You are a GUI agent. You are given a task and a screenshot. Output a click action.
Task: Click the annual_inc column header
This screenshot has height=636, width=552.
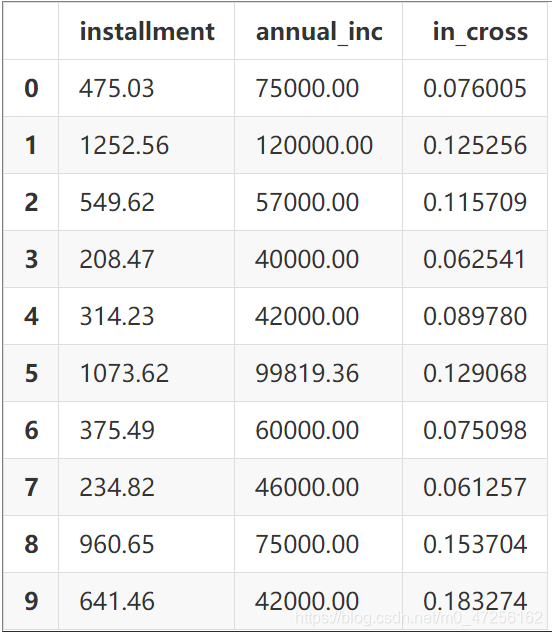[319, 32]
